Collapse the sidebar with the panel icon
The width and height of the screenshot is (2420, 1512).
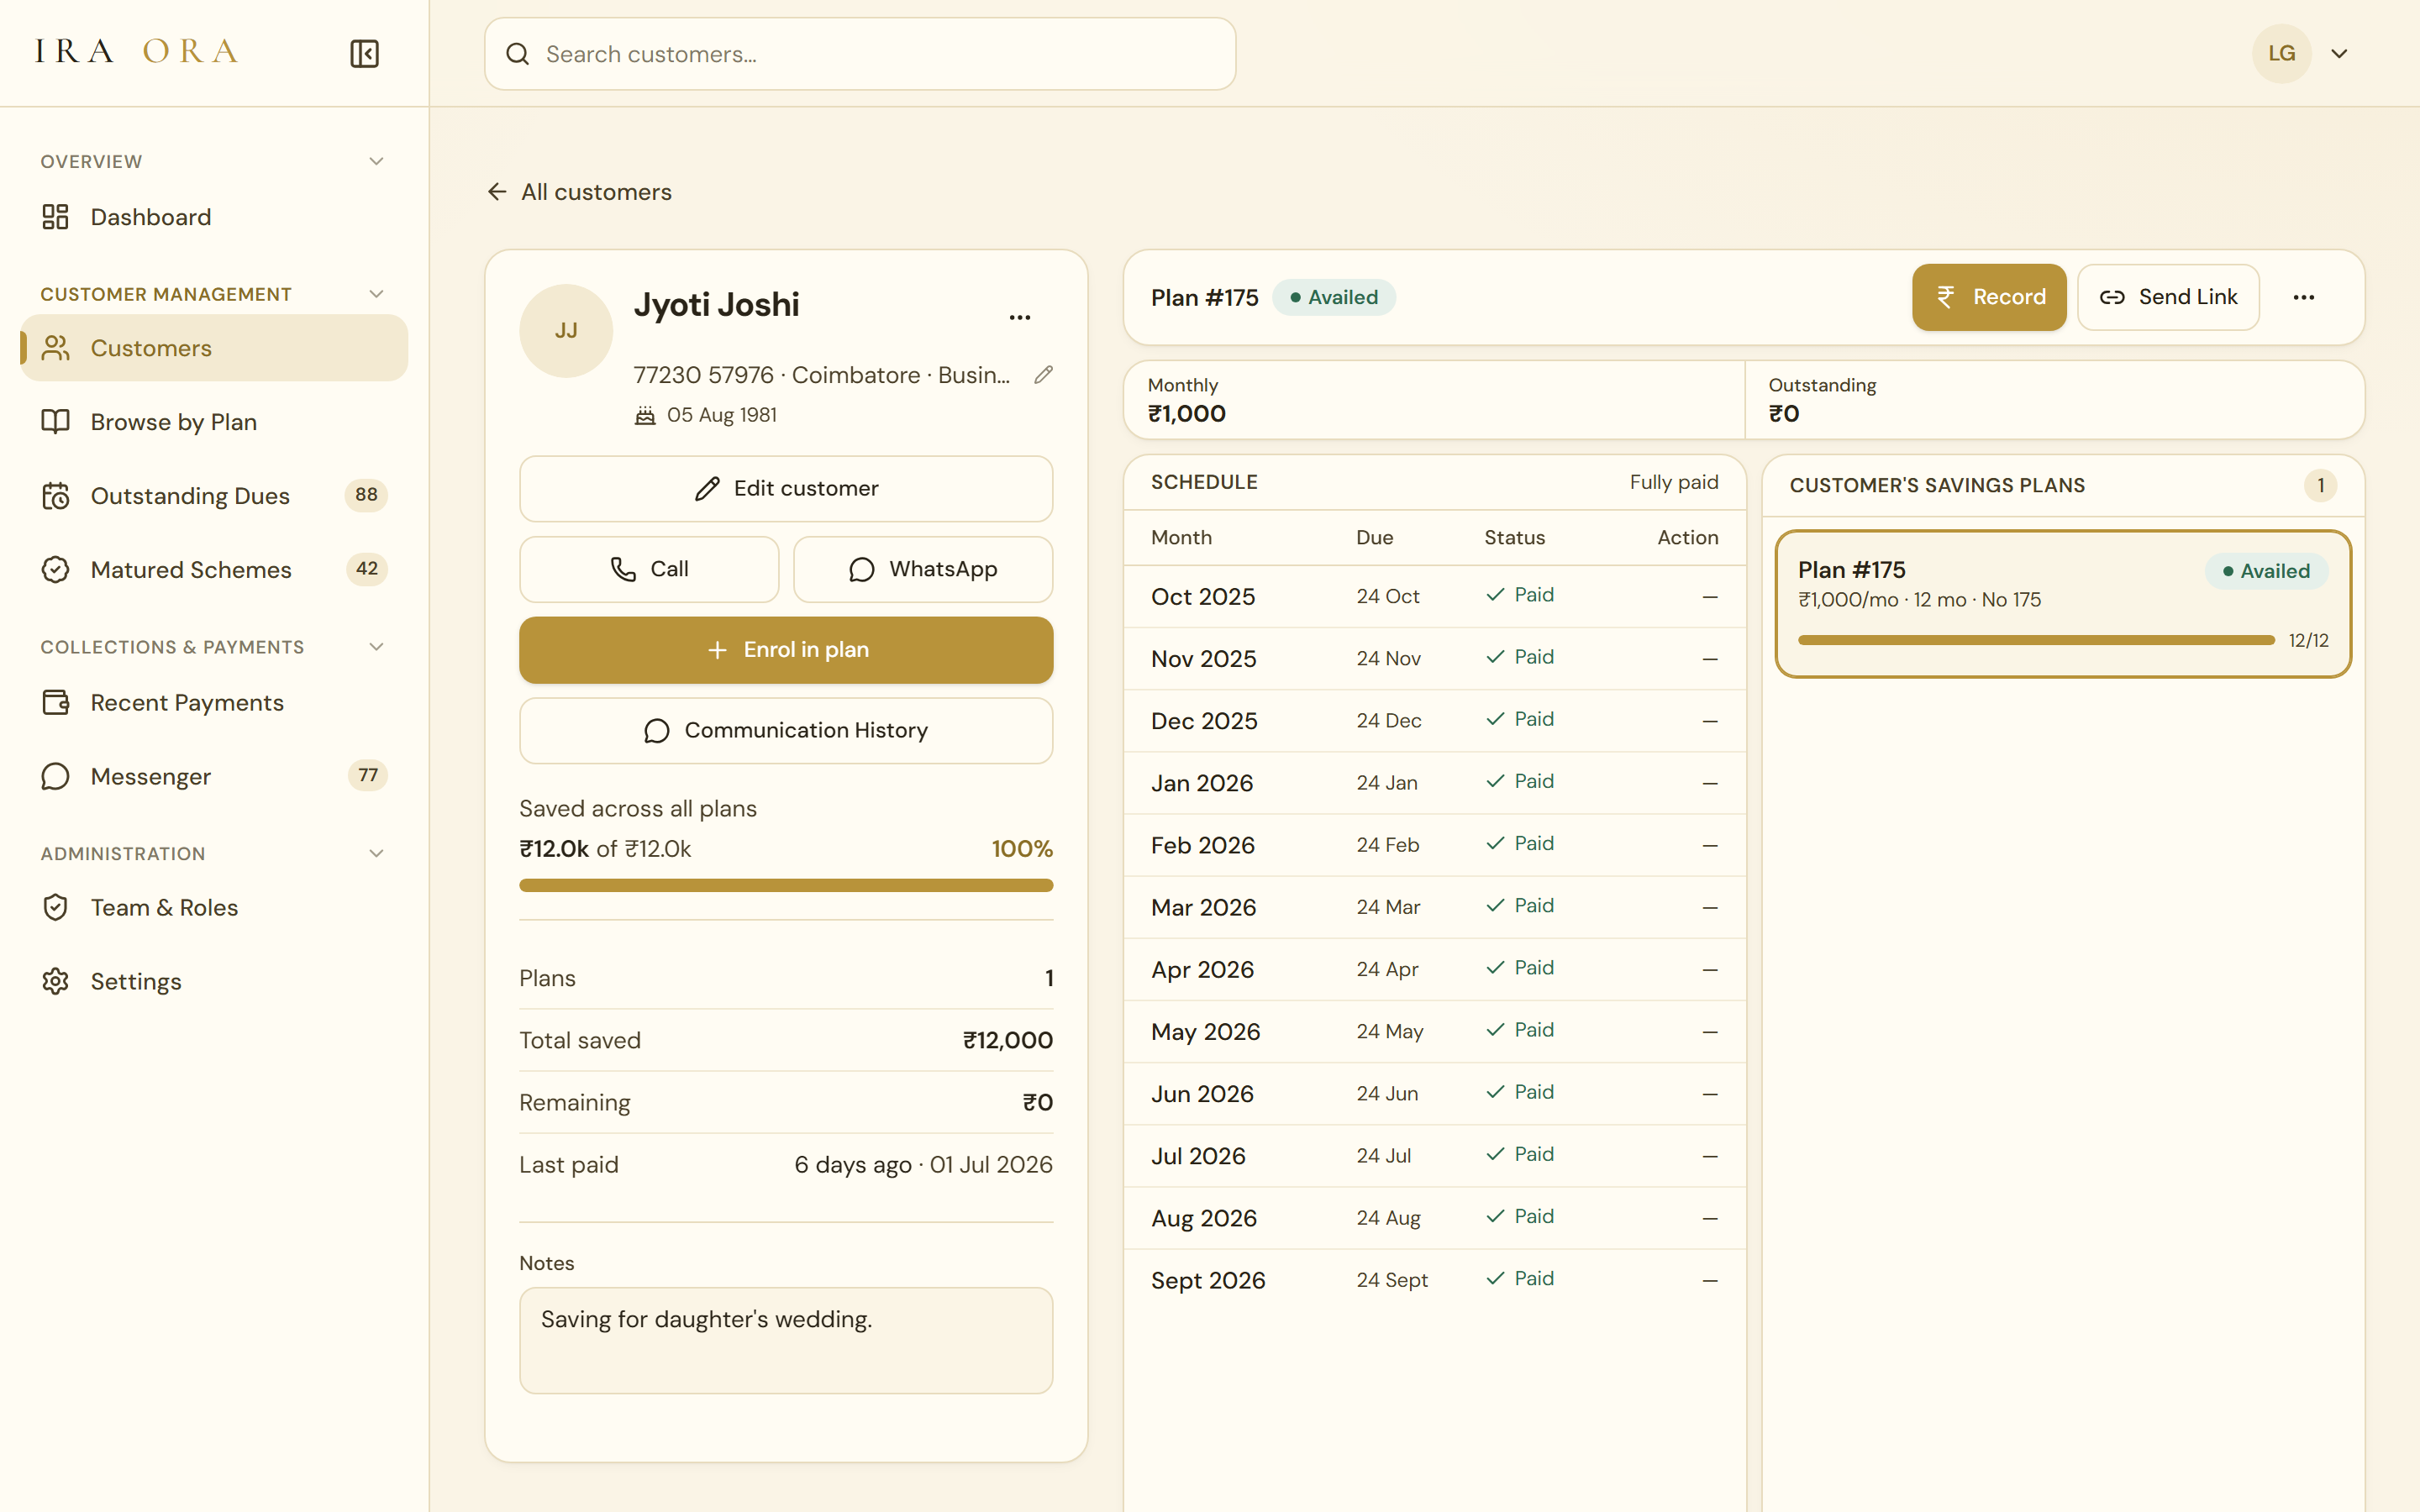(x=364, y=53)
